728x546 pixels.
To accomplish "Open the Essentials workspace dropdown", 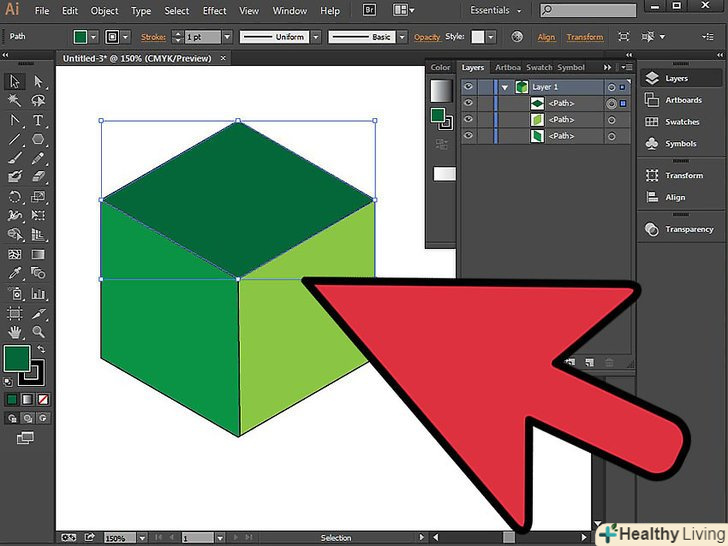I will point(520,10).
